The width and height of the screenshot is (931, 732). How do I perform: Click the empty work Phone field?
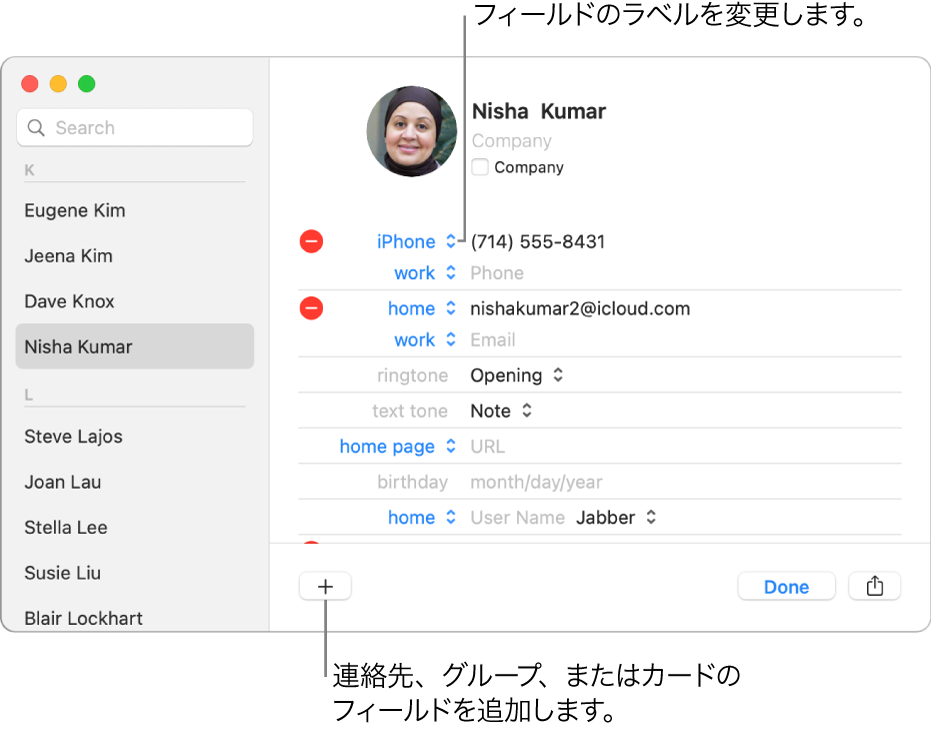tap(497, 272)
